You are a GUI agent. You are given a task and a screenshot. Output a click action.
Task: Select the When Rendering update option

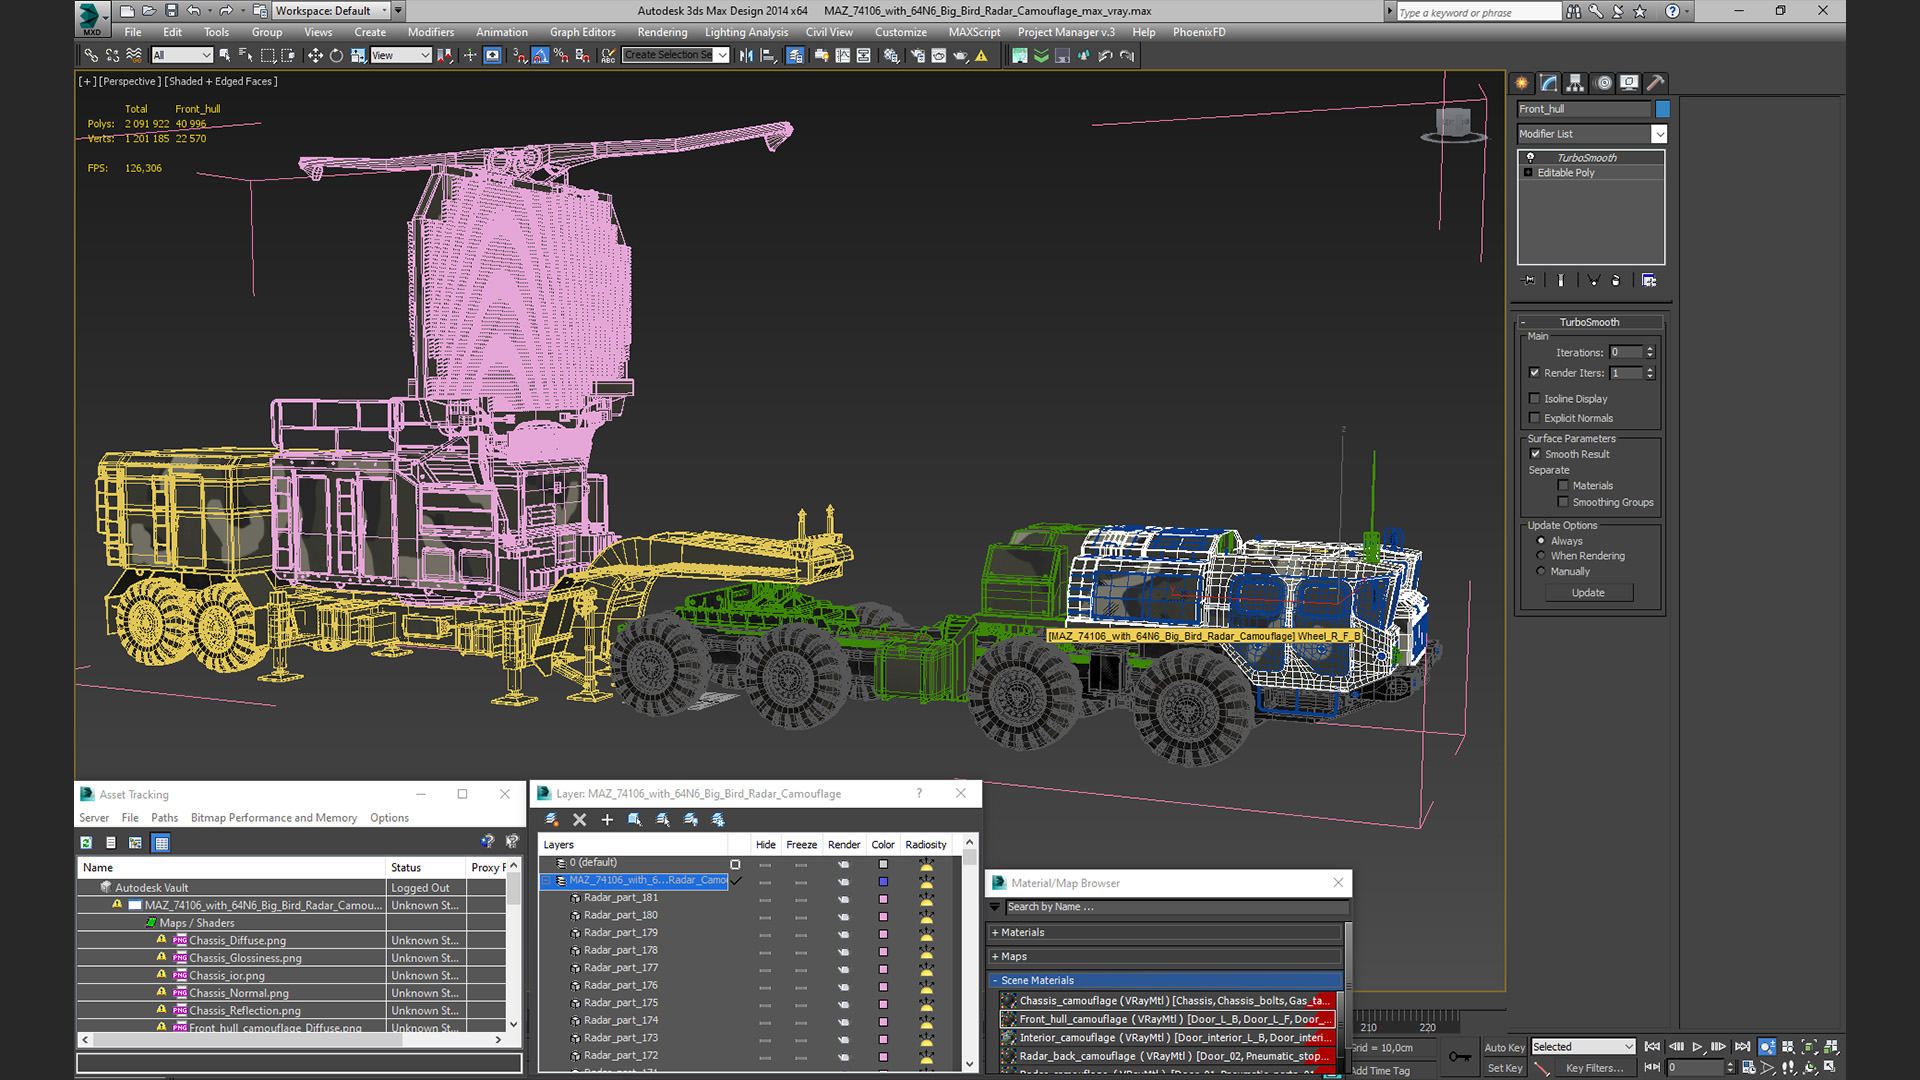click(x=1541, y=556)
